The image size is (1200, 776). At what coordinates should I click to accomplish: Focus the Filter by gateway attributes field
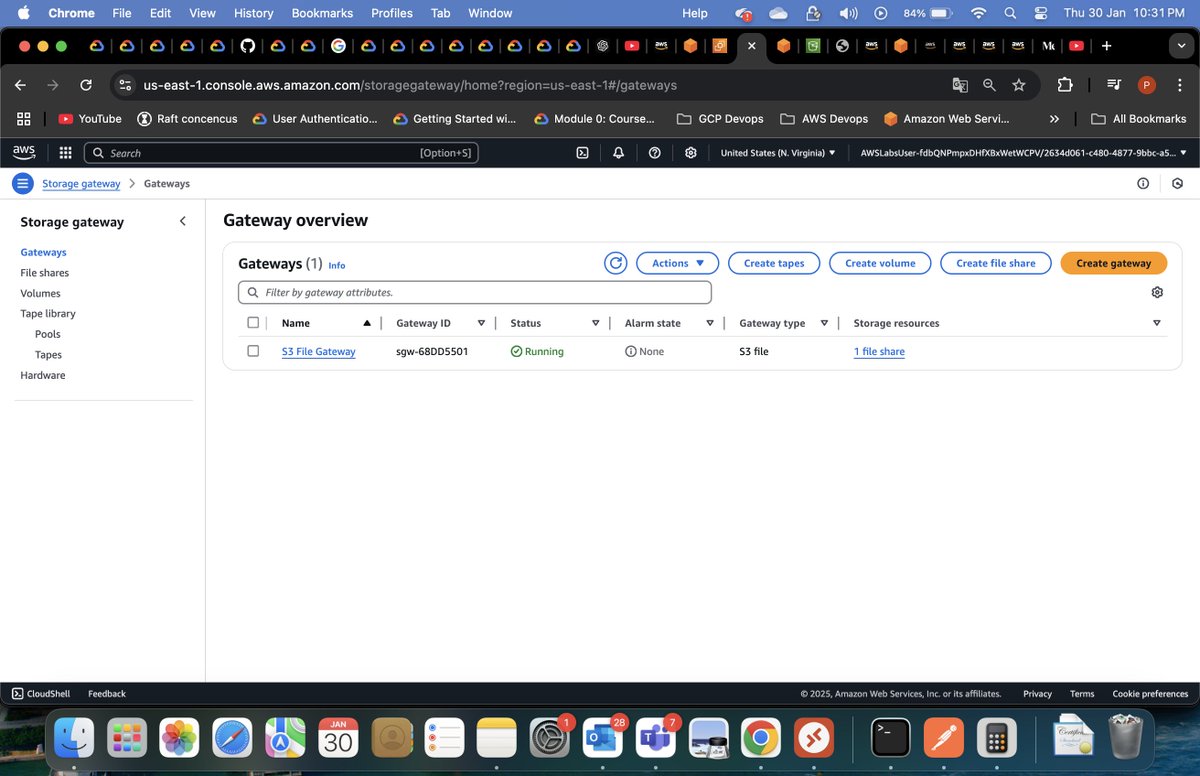coord(475,292)
